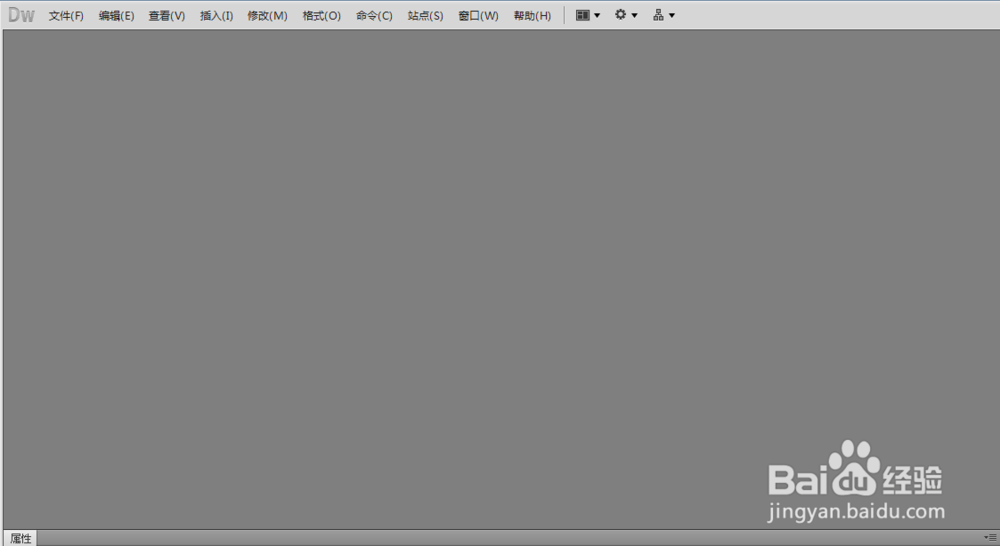Image resolution: width=1000 pixels, height=546 pixels.
Task: Select the 属性 panel tab
Action: [x=21, y=538]
